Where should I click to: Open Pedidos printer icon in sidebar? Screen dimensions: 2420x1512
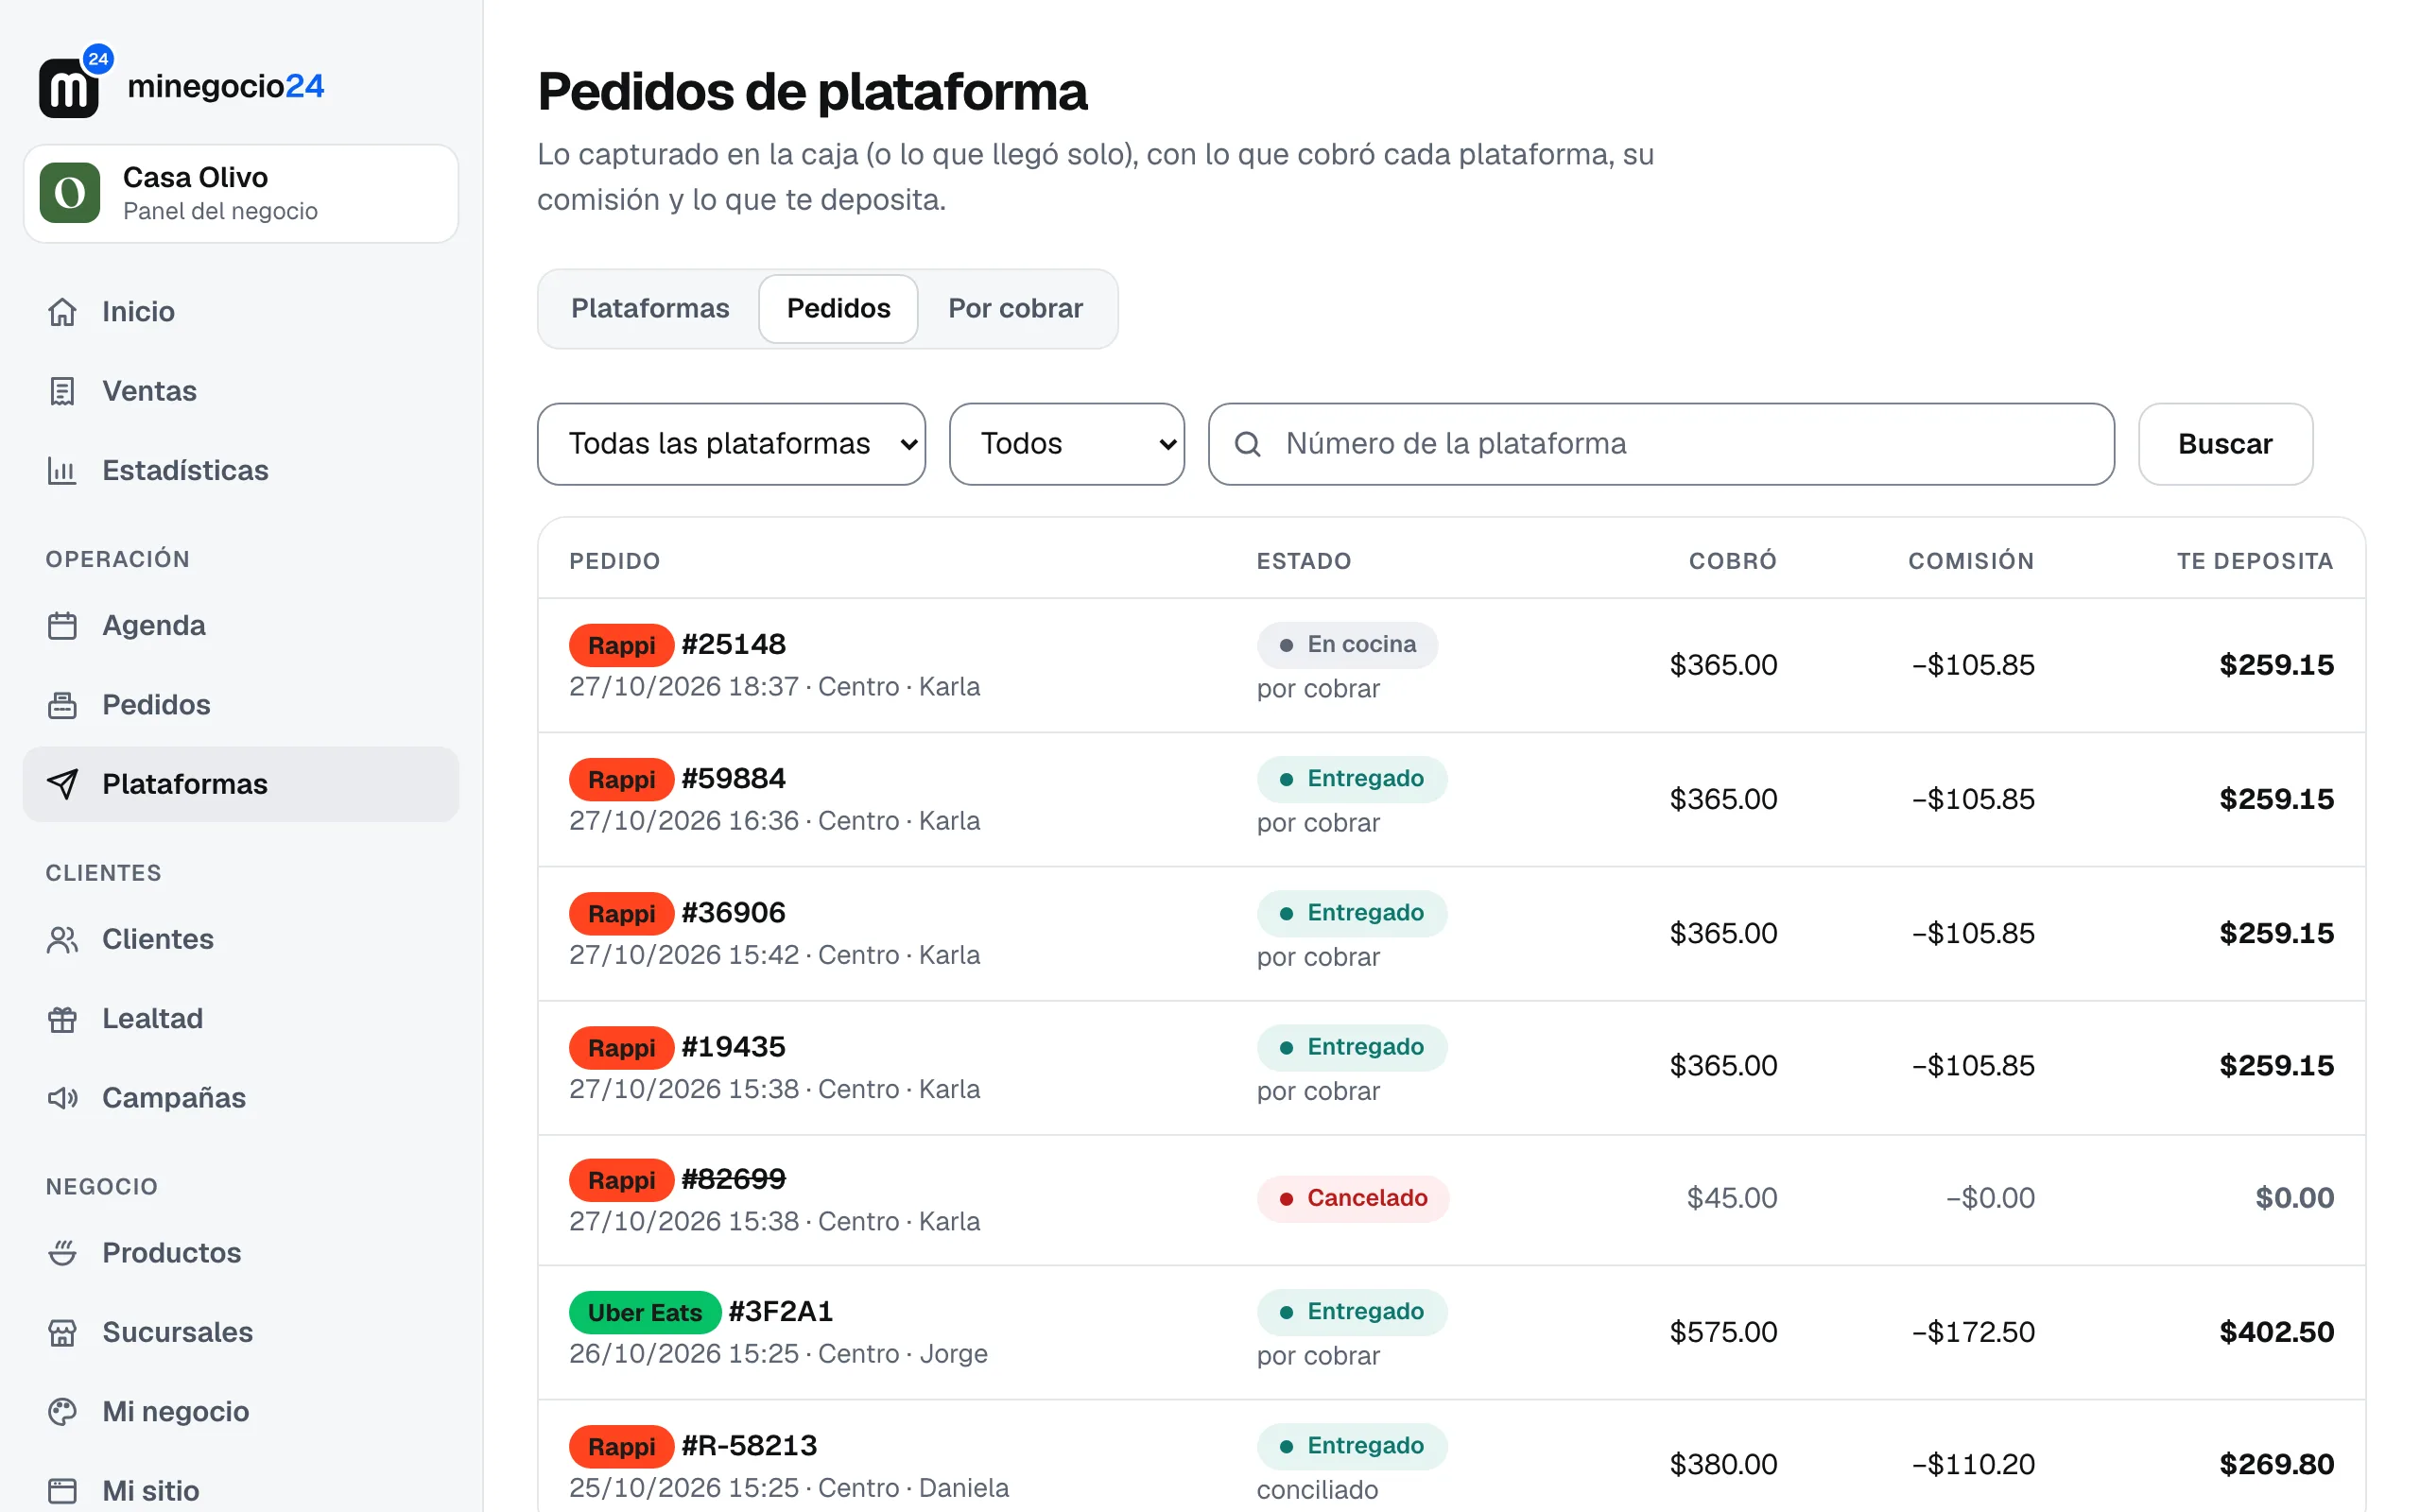(x=62, y=705)
